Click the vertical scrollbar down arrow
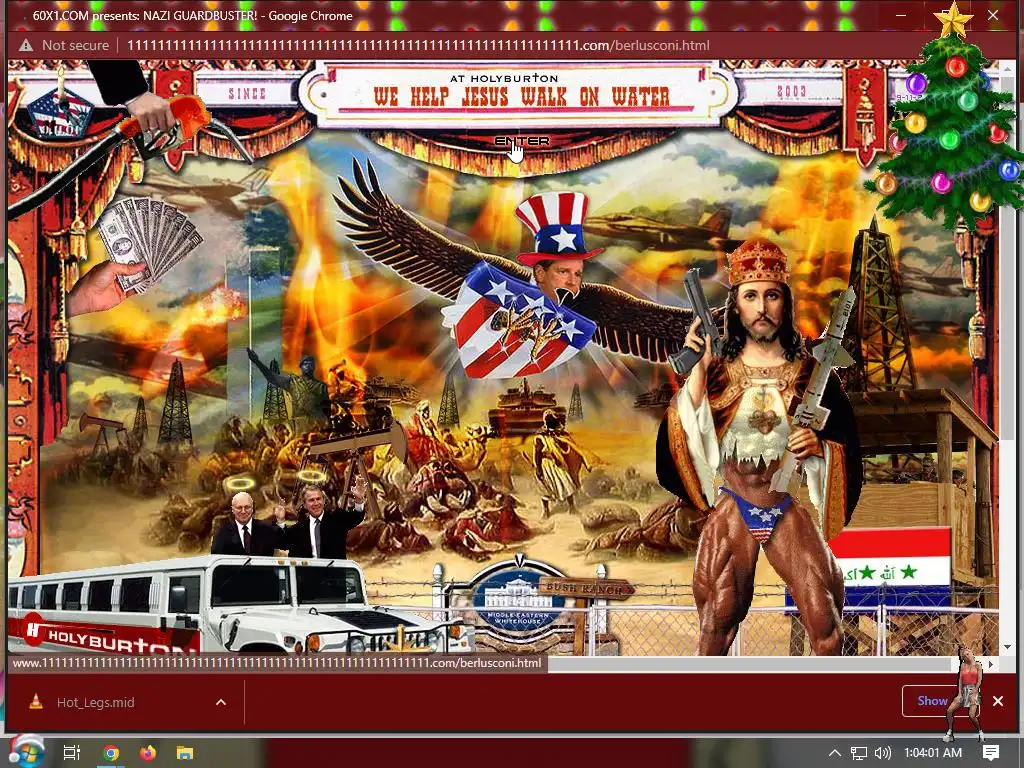1024x768 pixels. click(x=1006, y=647)
